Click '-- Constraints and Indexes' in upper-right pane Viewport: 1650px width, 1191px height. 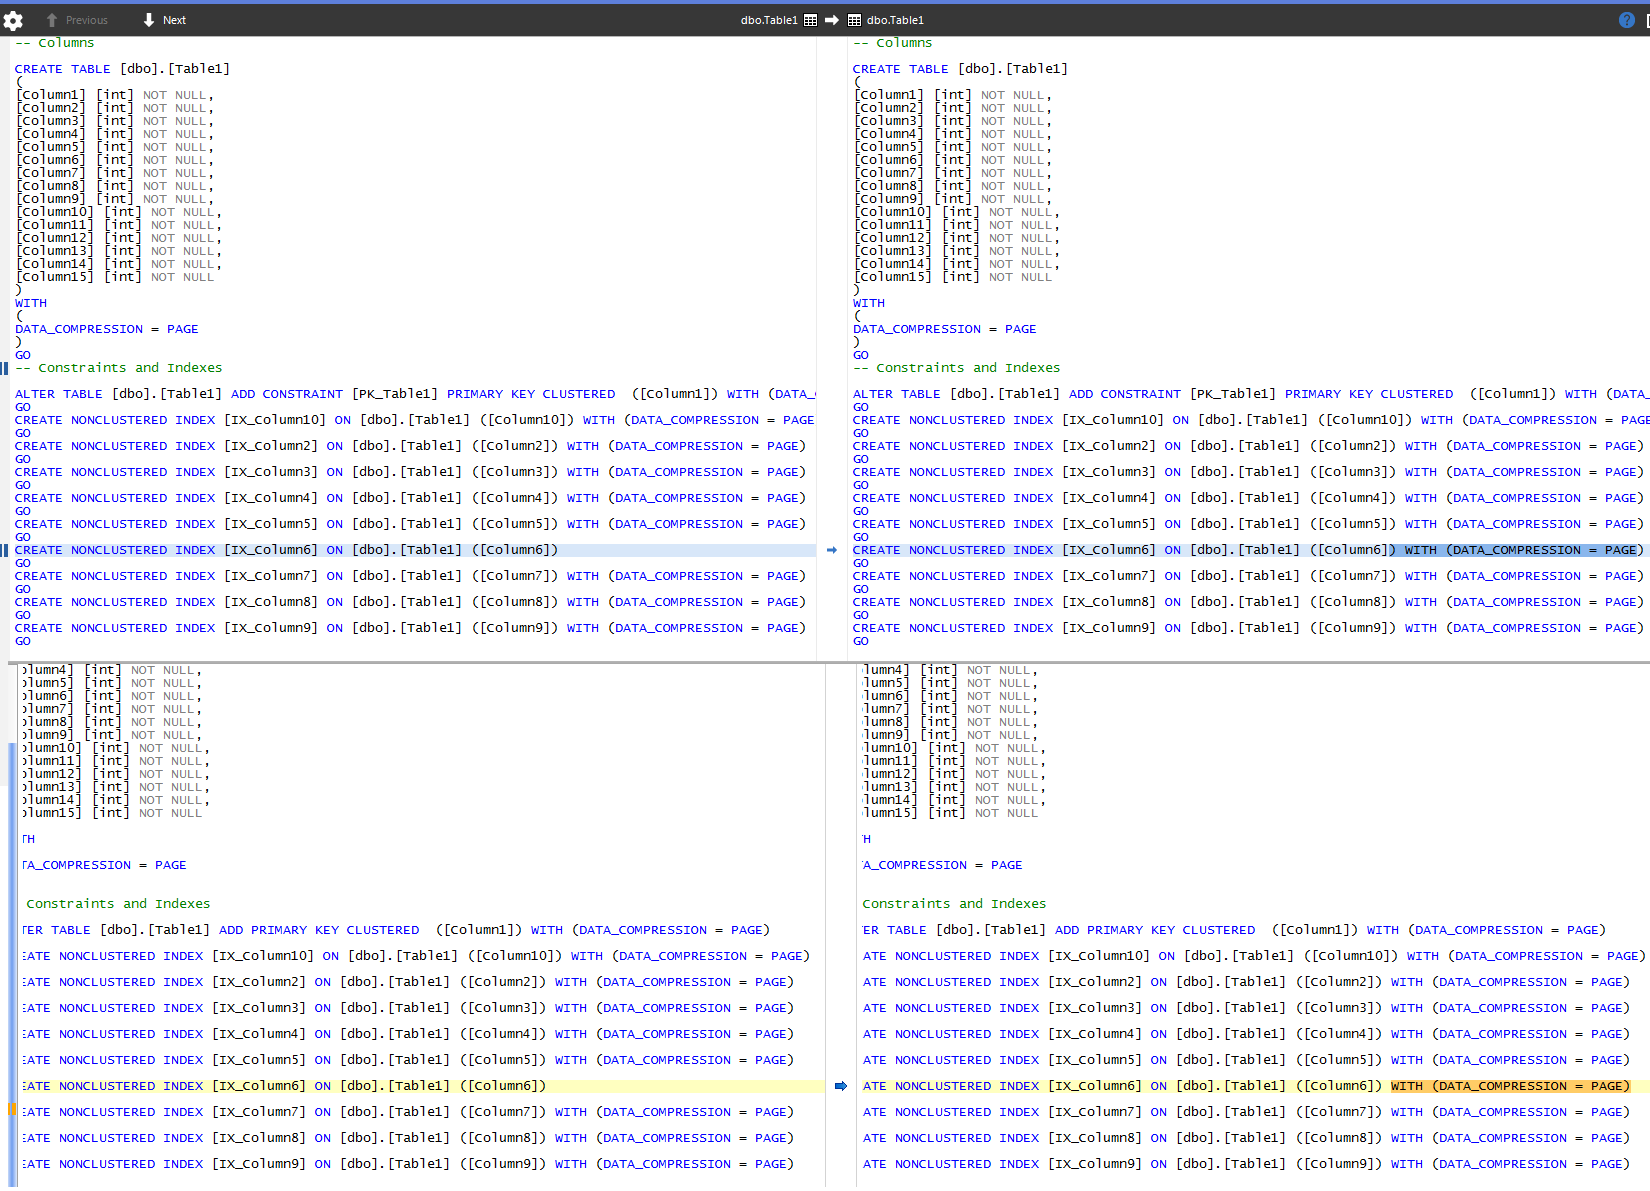956,368
